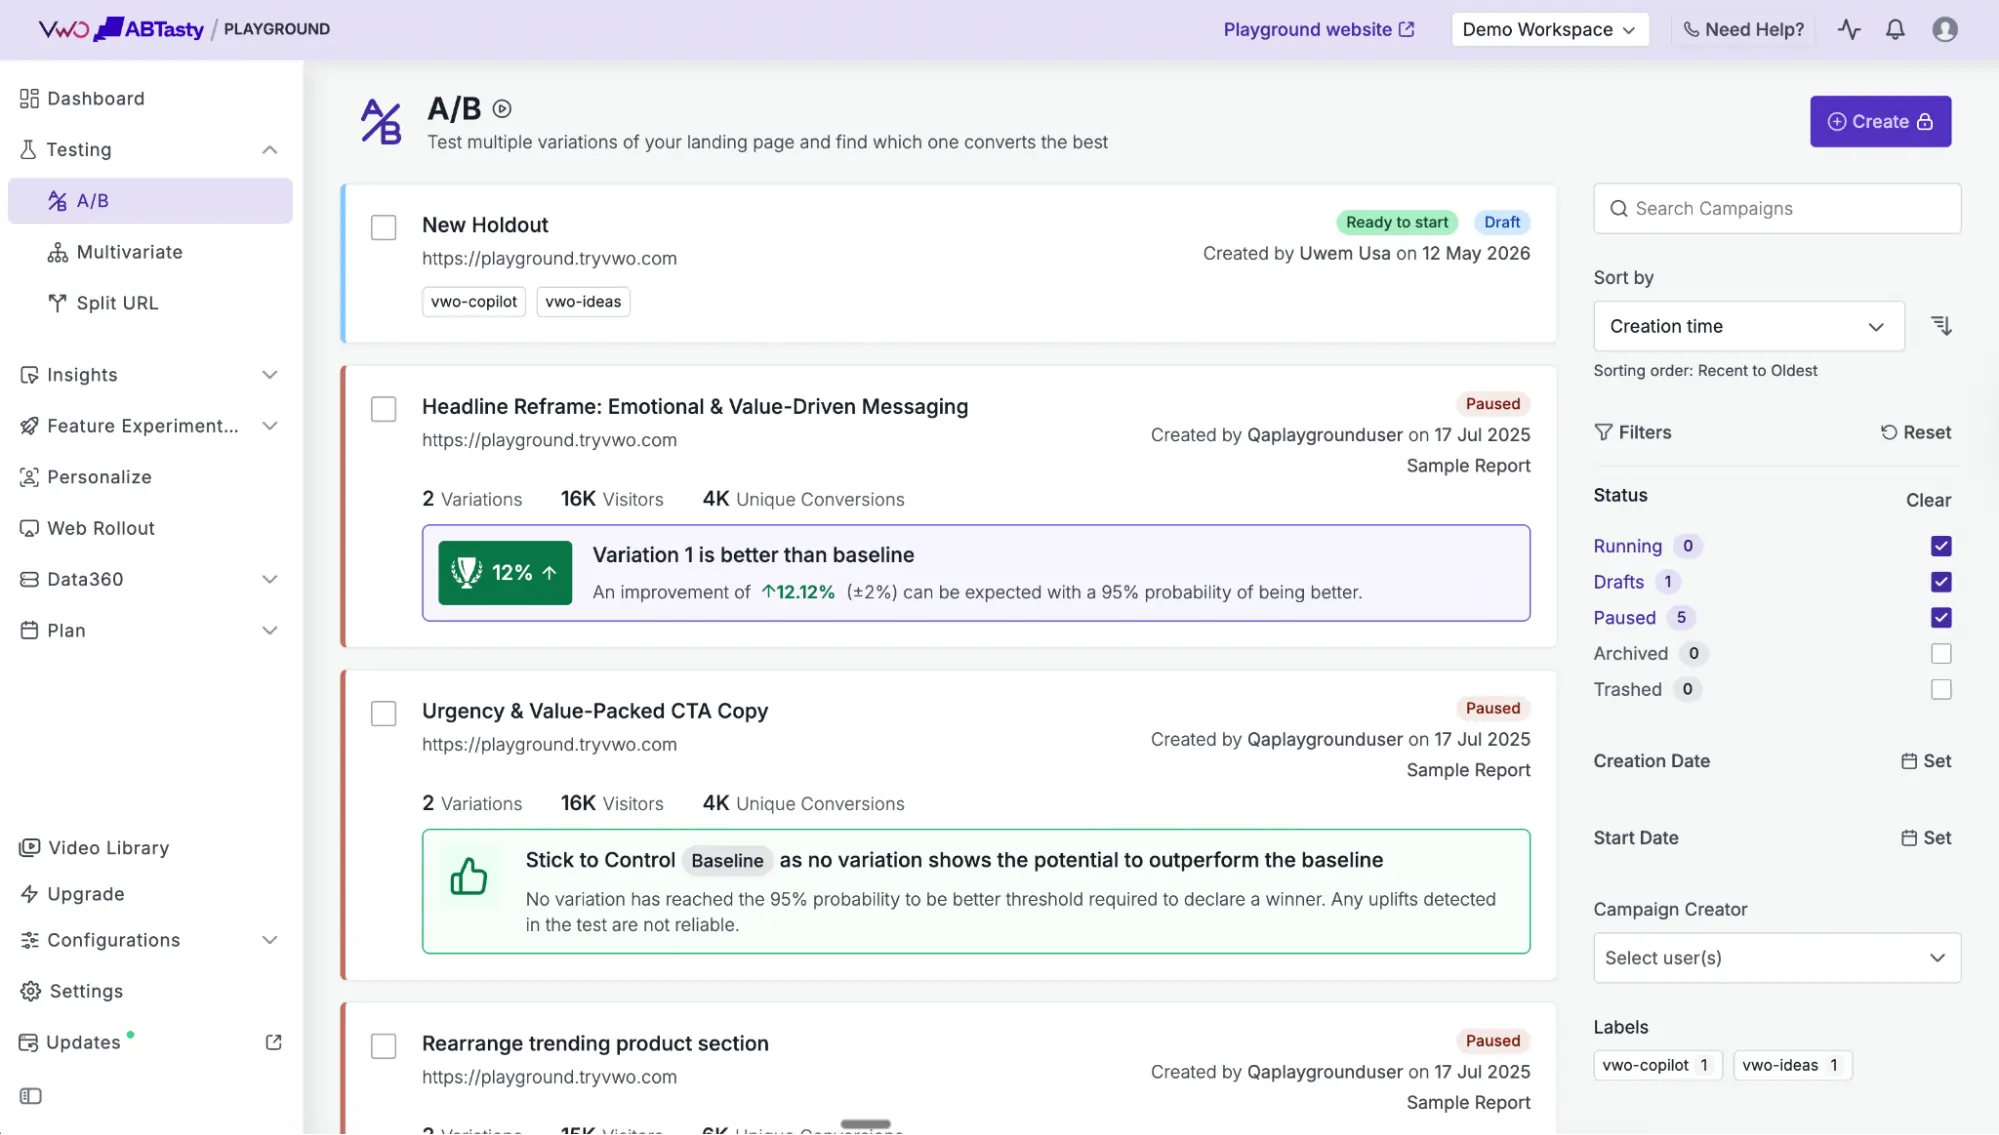Select the New Holdout campaign checkbox
The width and height of the screenshot is (1999, 1135).
[383, 227]
